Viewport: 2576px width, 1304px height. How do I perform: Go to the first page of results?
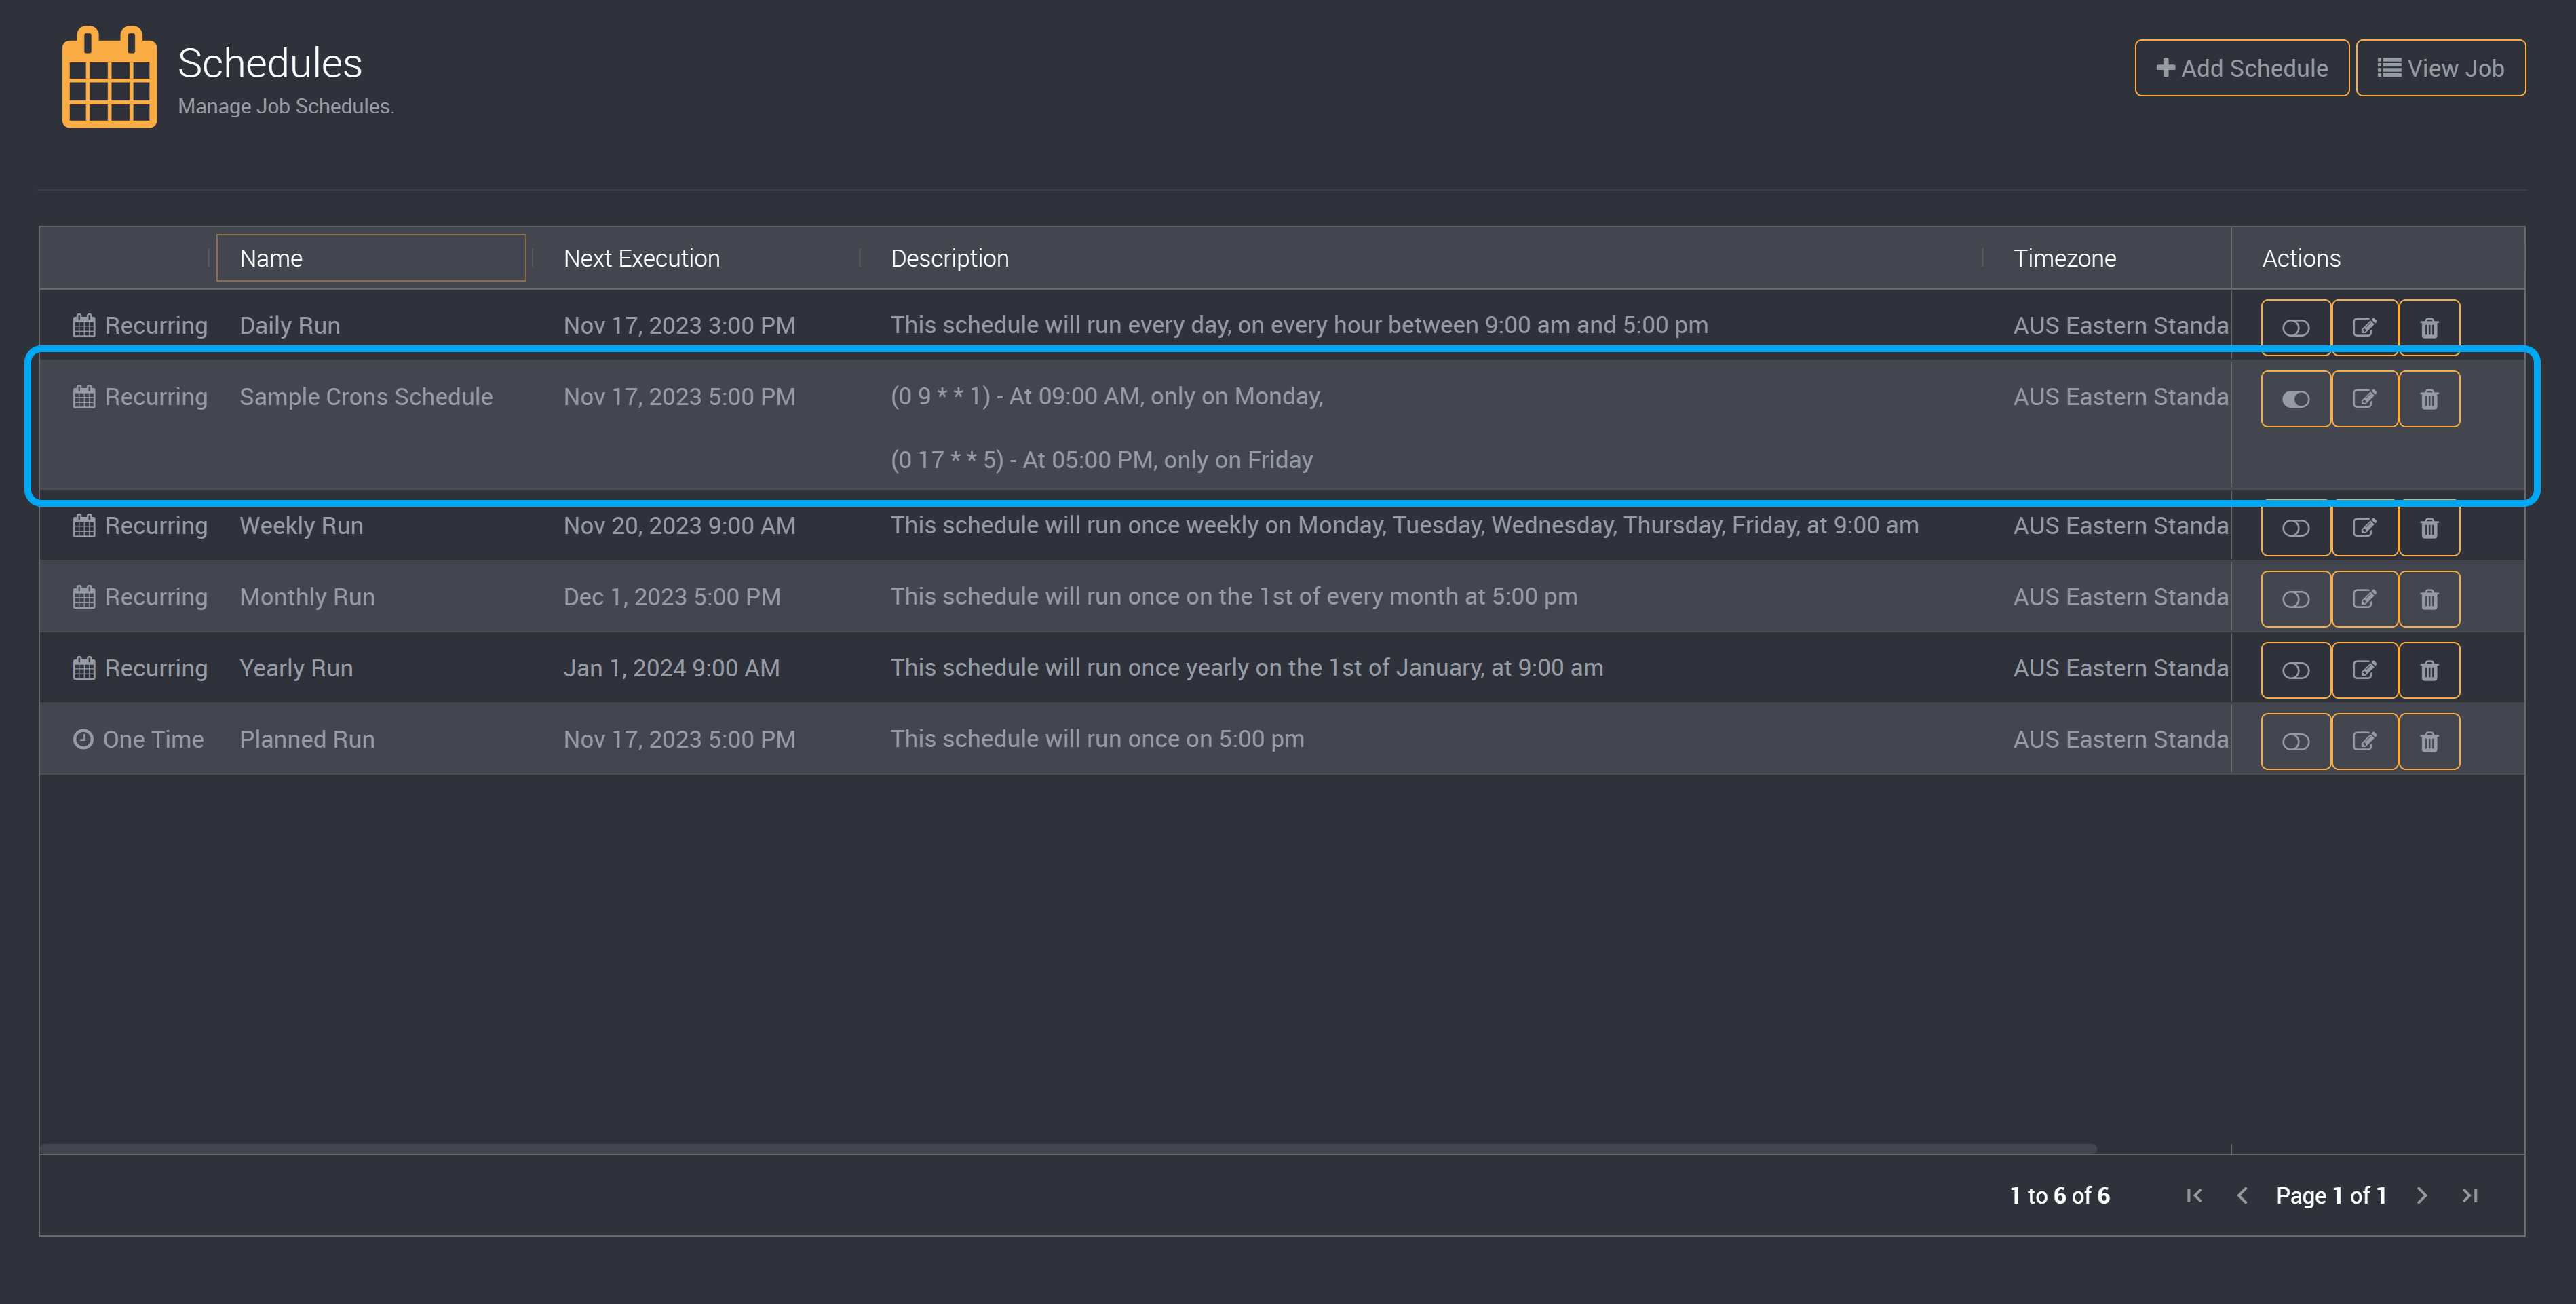(2194, 1195)
